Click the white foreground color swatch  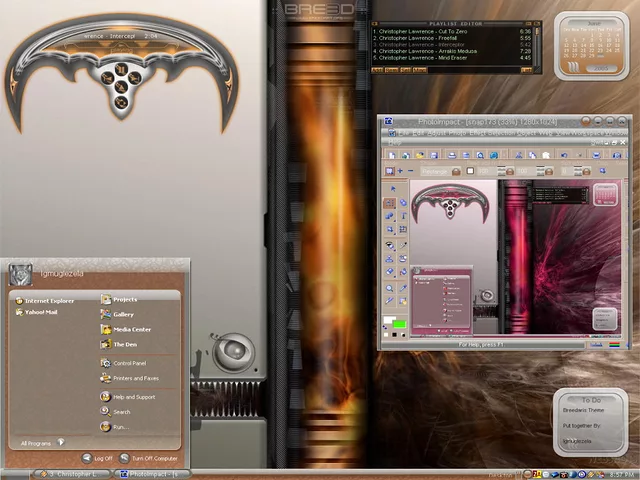point(390,320)
